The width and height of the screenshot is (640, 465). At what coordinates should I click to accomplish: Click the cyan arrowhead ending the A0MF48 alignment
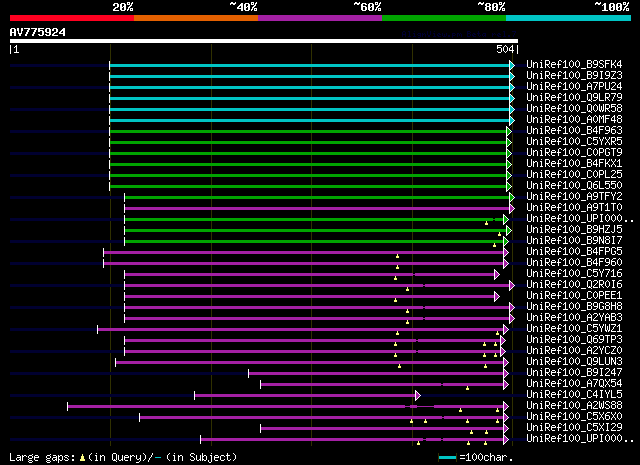coord(512,120)
